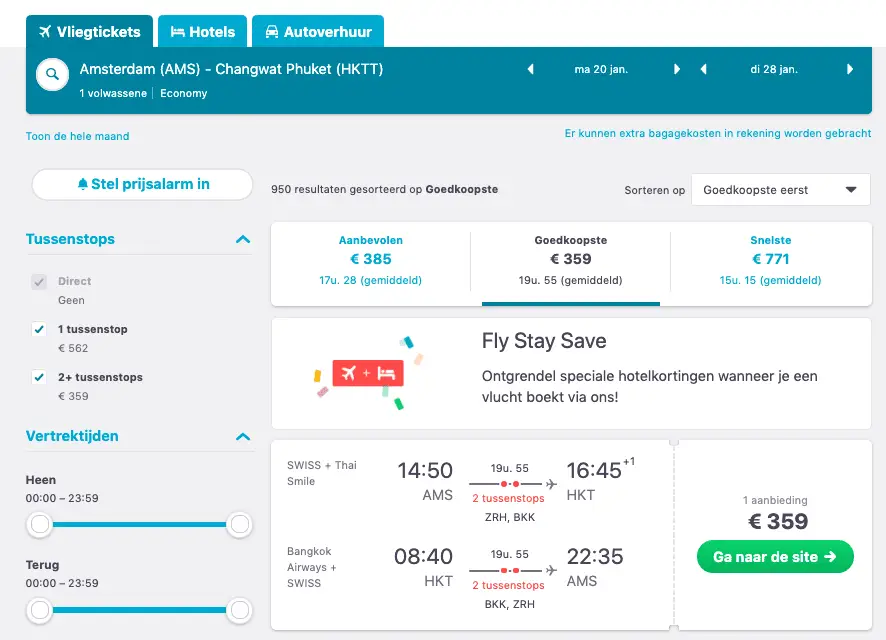
Task: Go to previous departure date arrow
Action: 531,69
